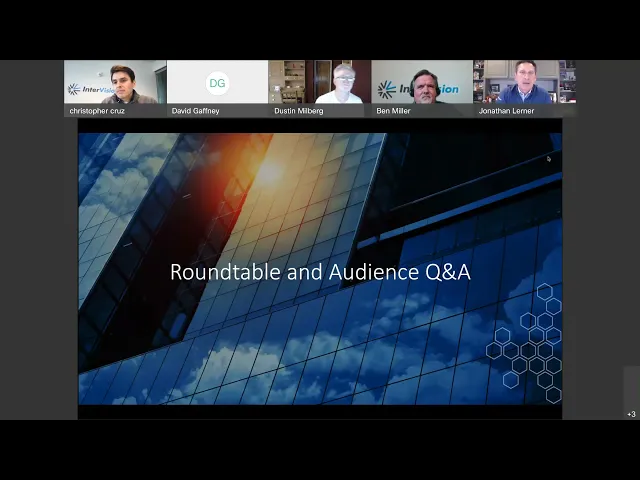
Task: Click the 'David Gaffney' name label
Action: point(196,111)
